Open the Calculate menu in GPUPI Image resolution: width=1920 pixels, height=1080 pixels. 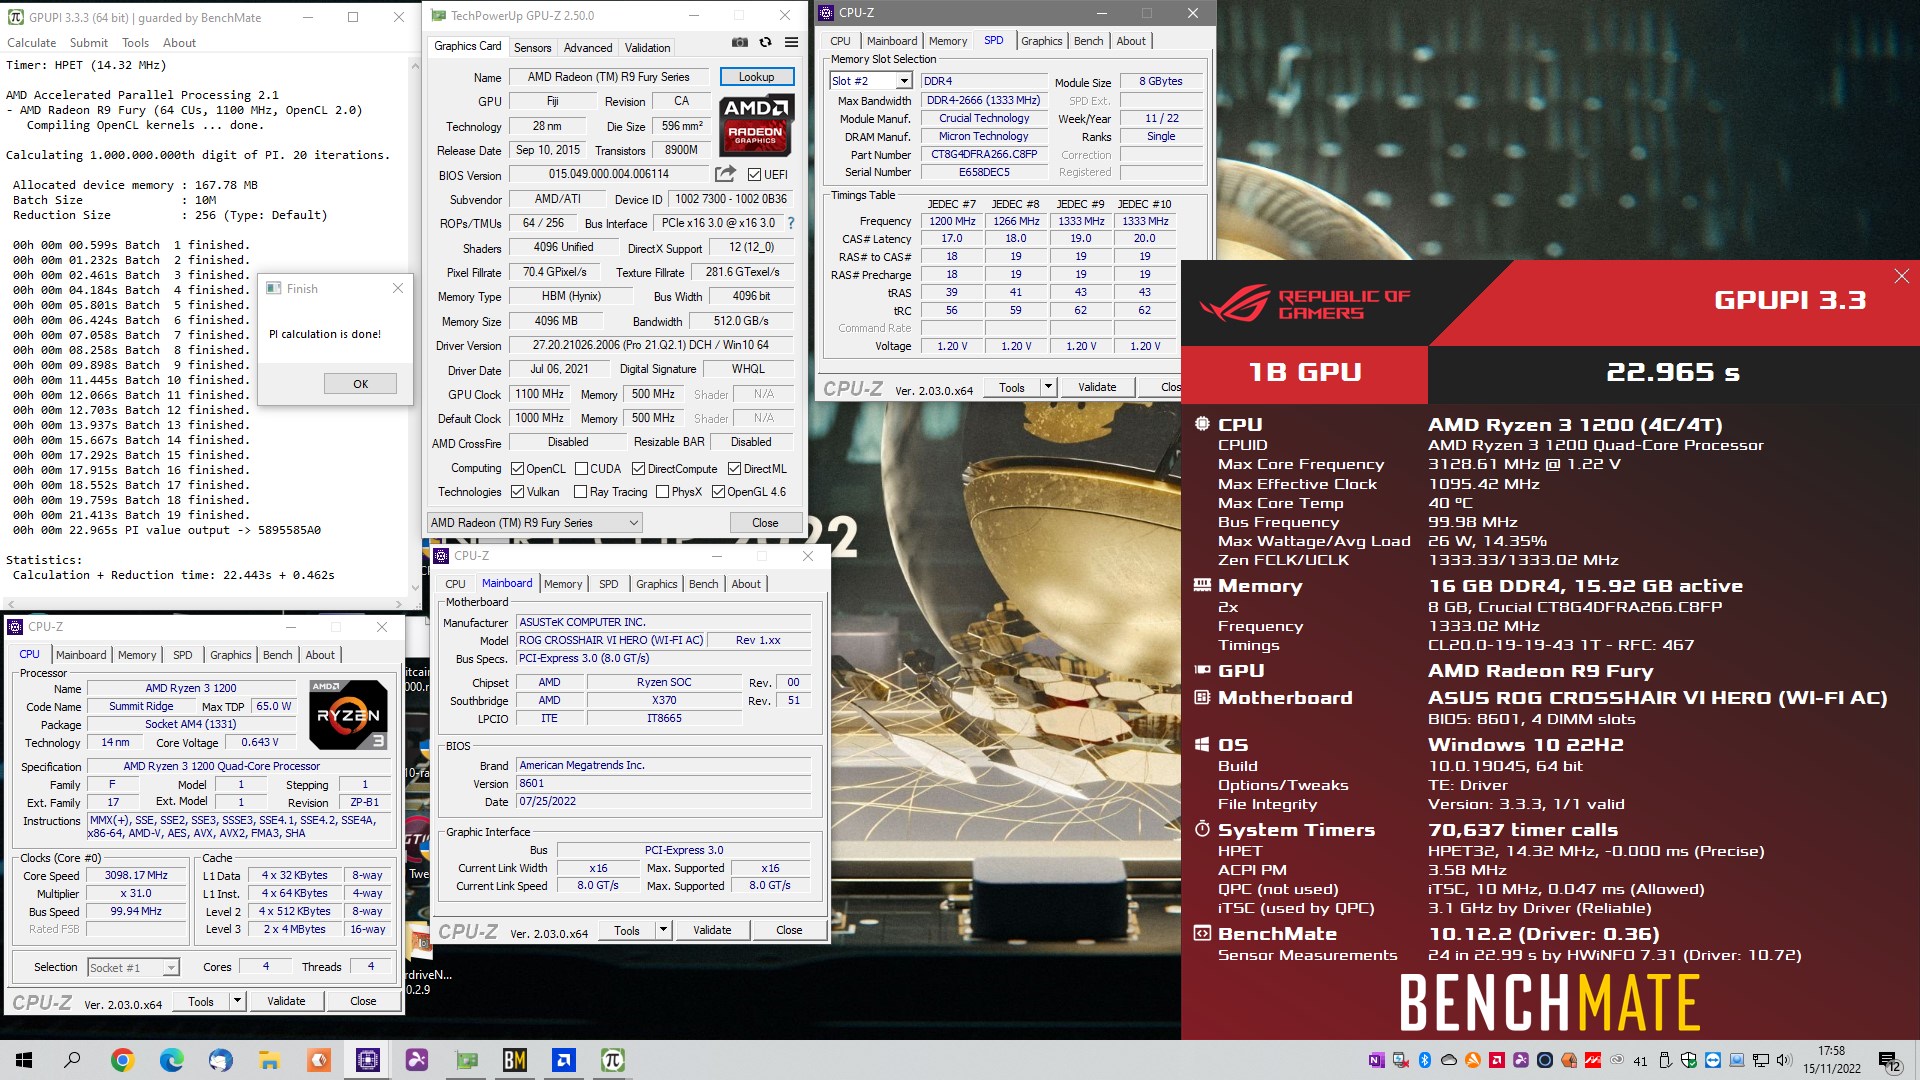[32, 43]
